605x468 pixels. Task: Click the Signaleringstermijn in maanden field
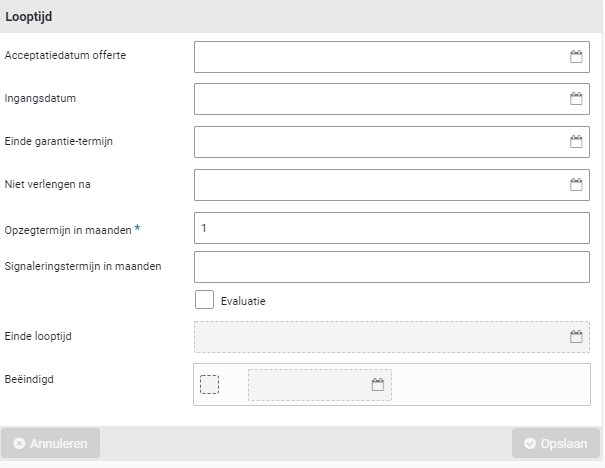point(390,267)
